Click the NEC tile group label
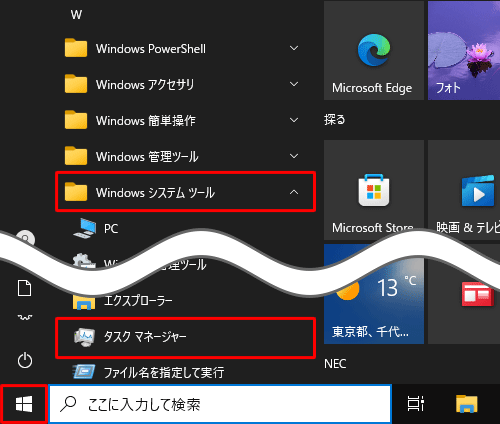500x424 pixels. click(x=335, y=364)
